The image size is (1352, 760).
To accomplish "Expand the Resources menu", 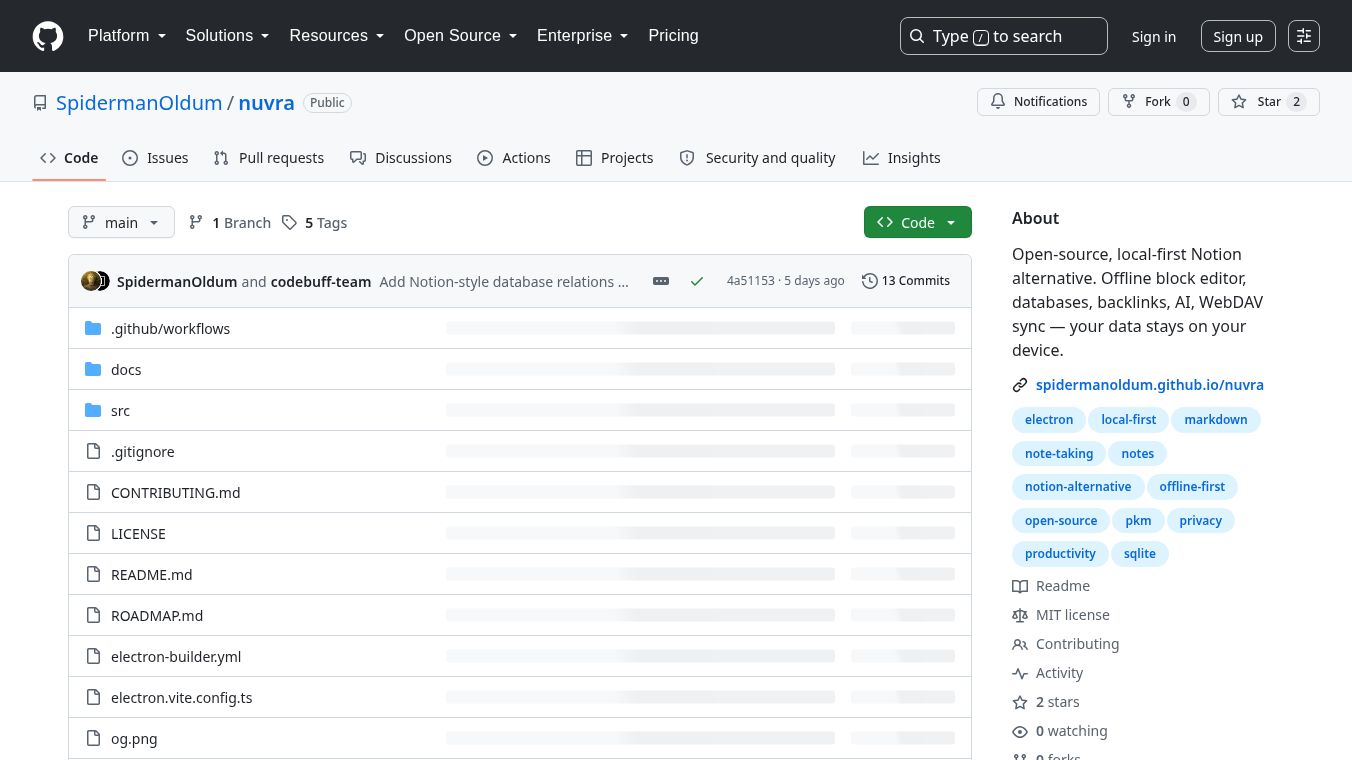I will (337, 36).
